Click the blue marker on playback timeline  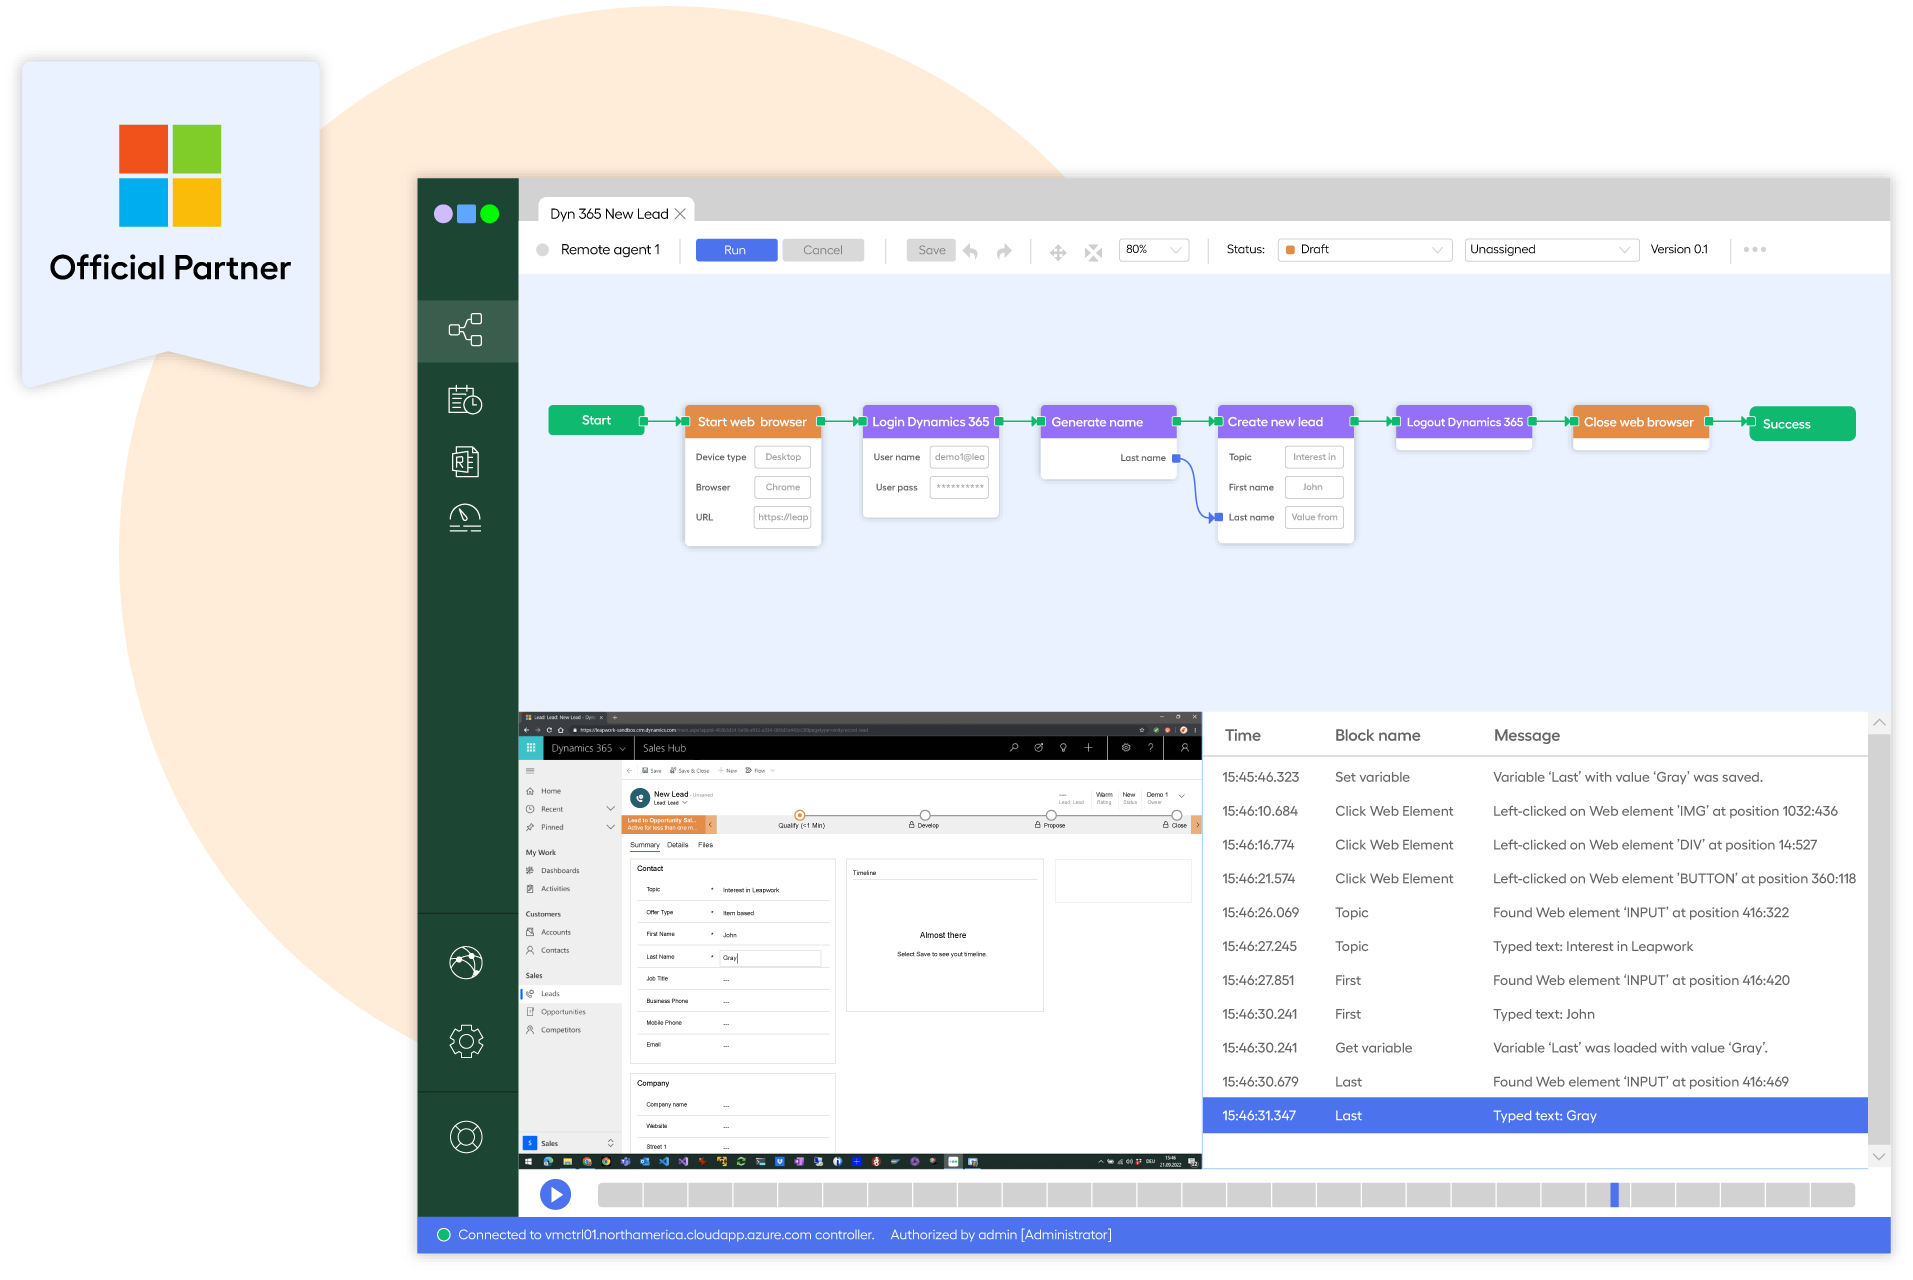tap(1614, 1195)
